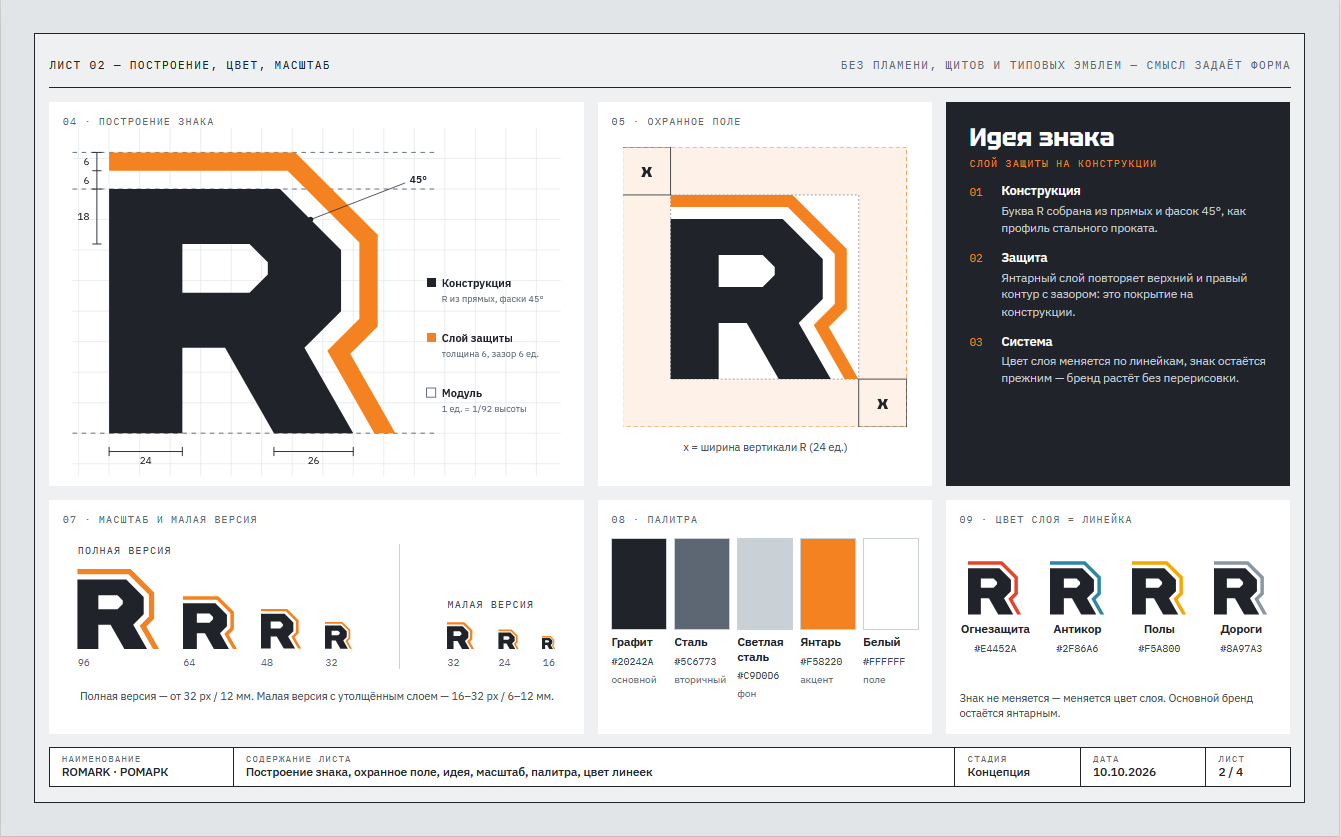Pick the Полы yellow-layer R logo

tap(1158, 588)
